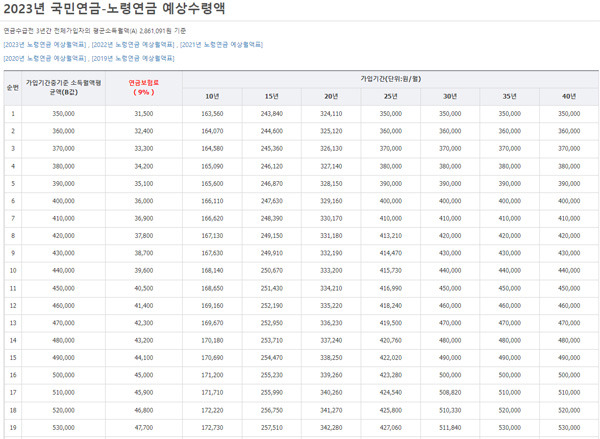
Task: Click the 37,800 premium cell
Action: click(144, 236)
